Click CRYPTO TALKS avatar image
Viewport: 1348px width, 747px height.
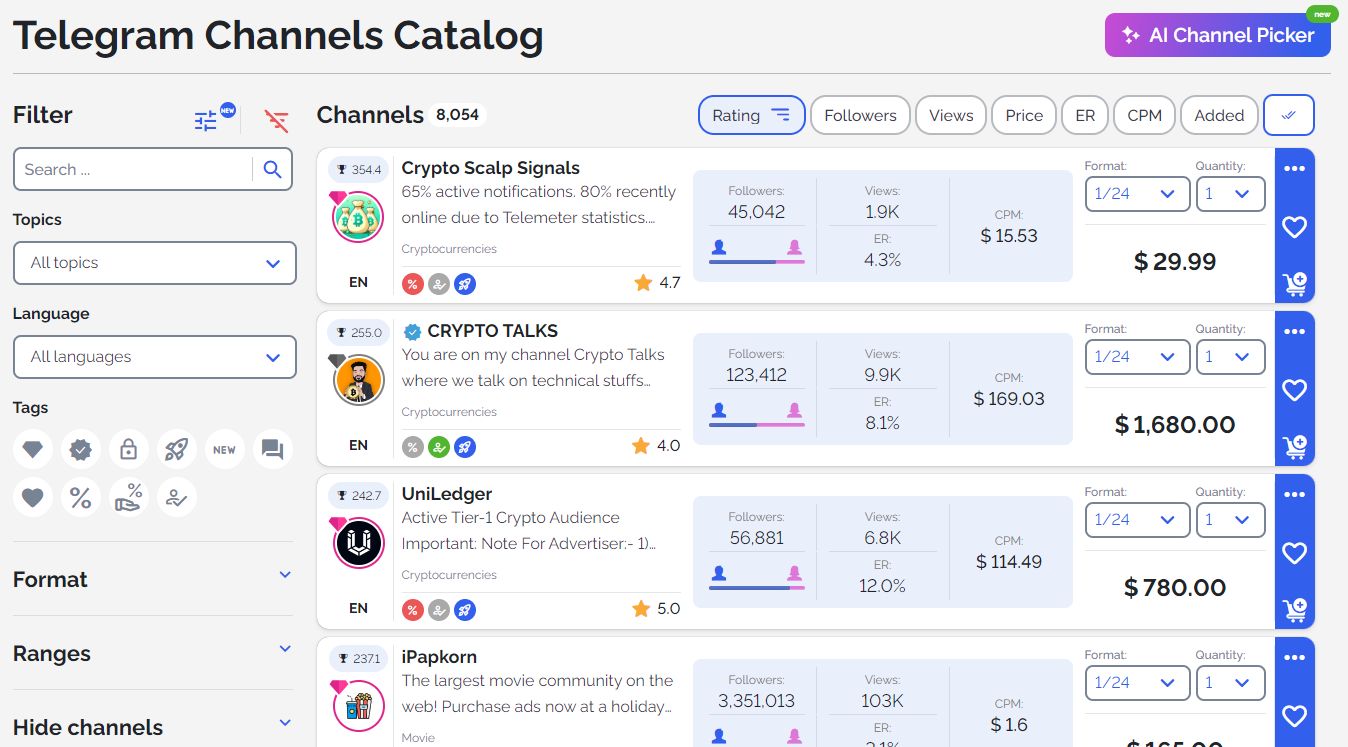click(x=358, y=380)
